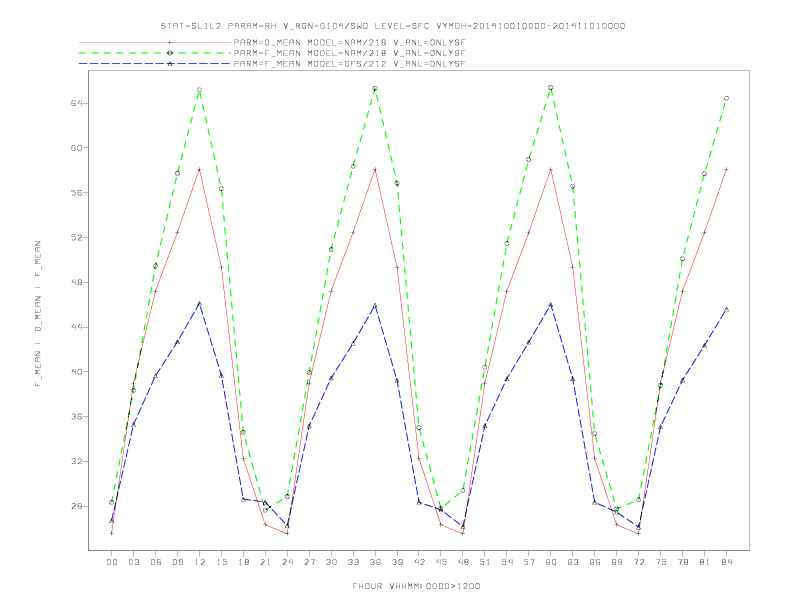Click the 30 forecast hour tick label
The image size is (792, 612).
tap(331, 562)
